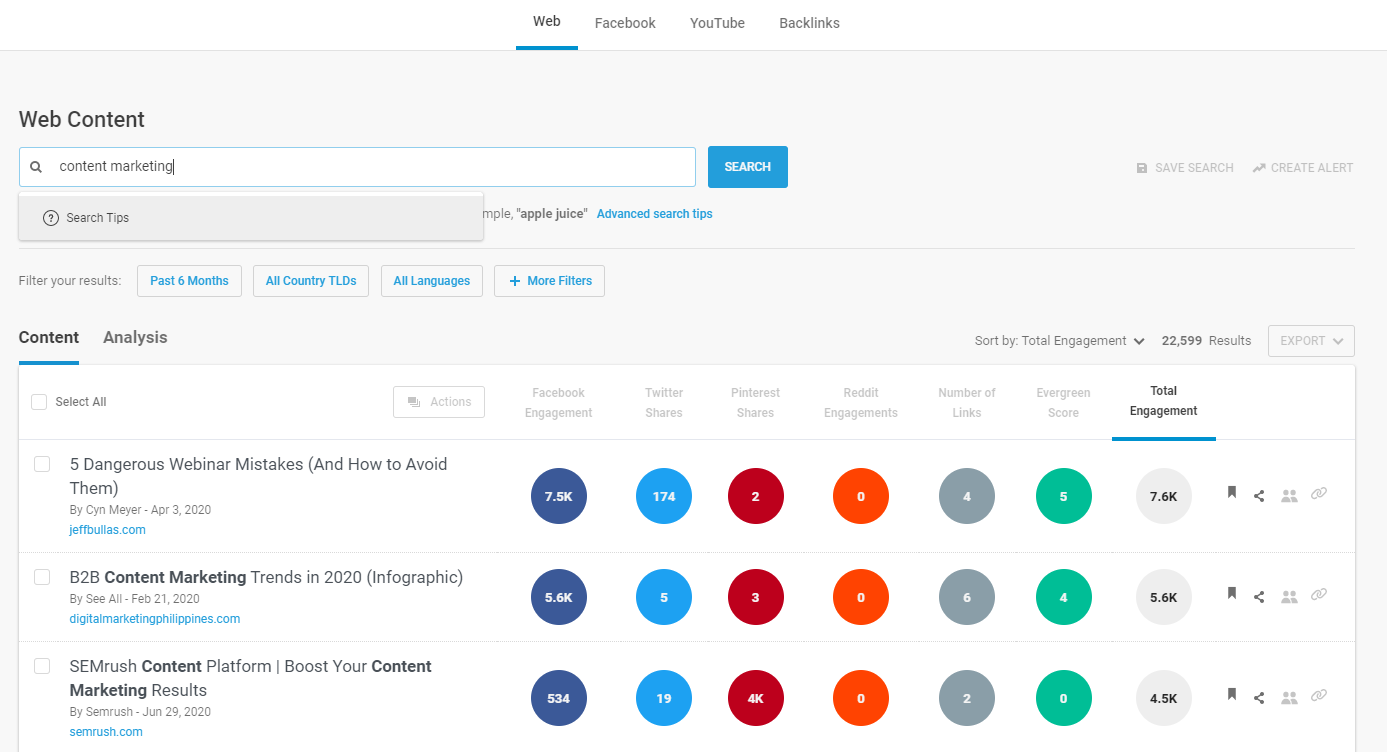
Task: Expand the All Languages filter
Action: (431, 281)
